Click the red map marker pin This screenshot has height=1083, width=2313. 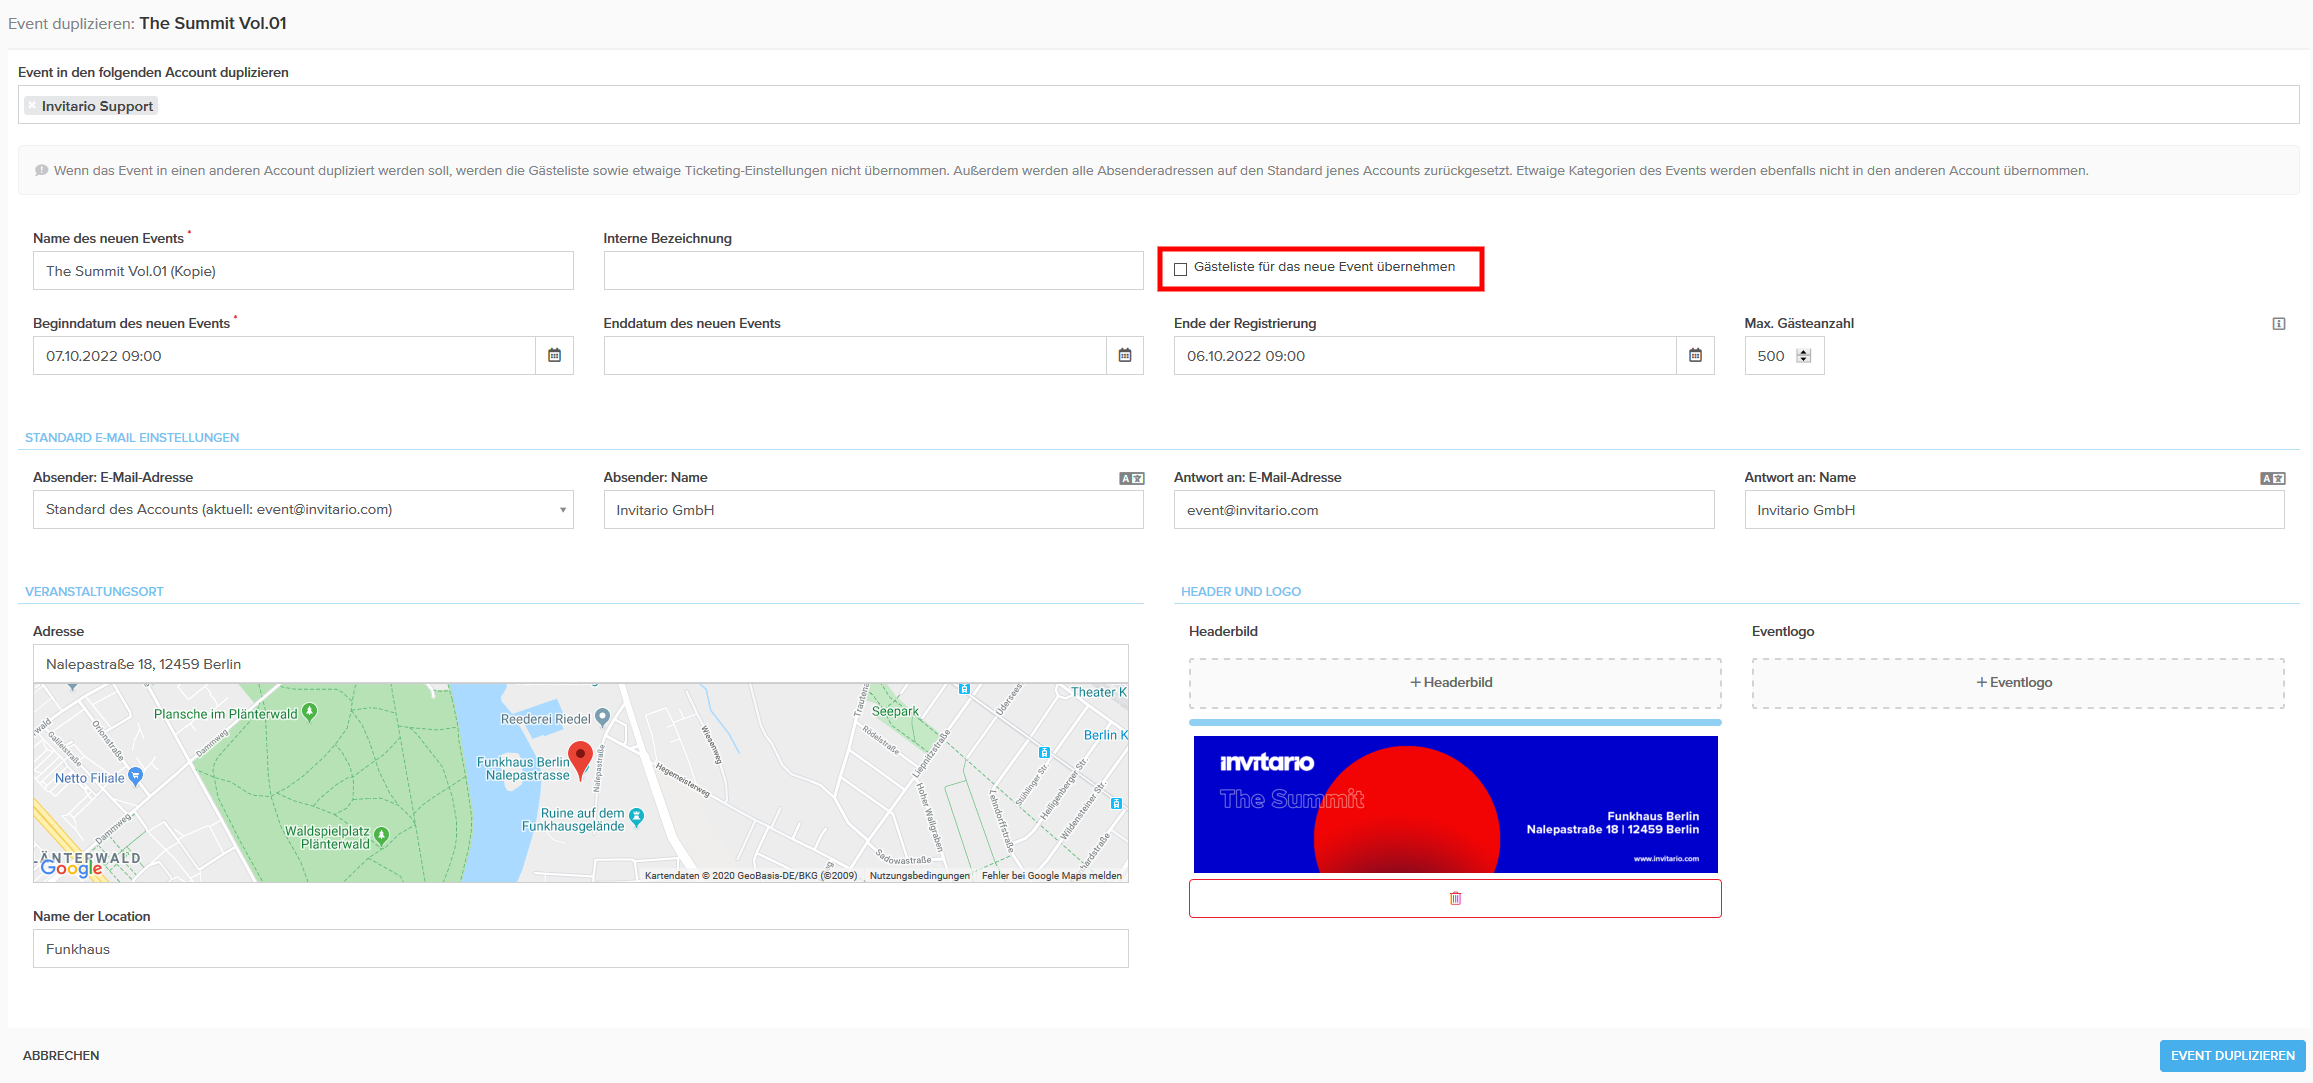coord(580,758)
